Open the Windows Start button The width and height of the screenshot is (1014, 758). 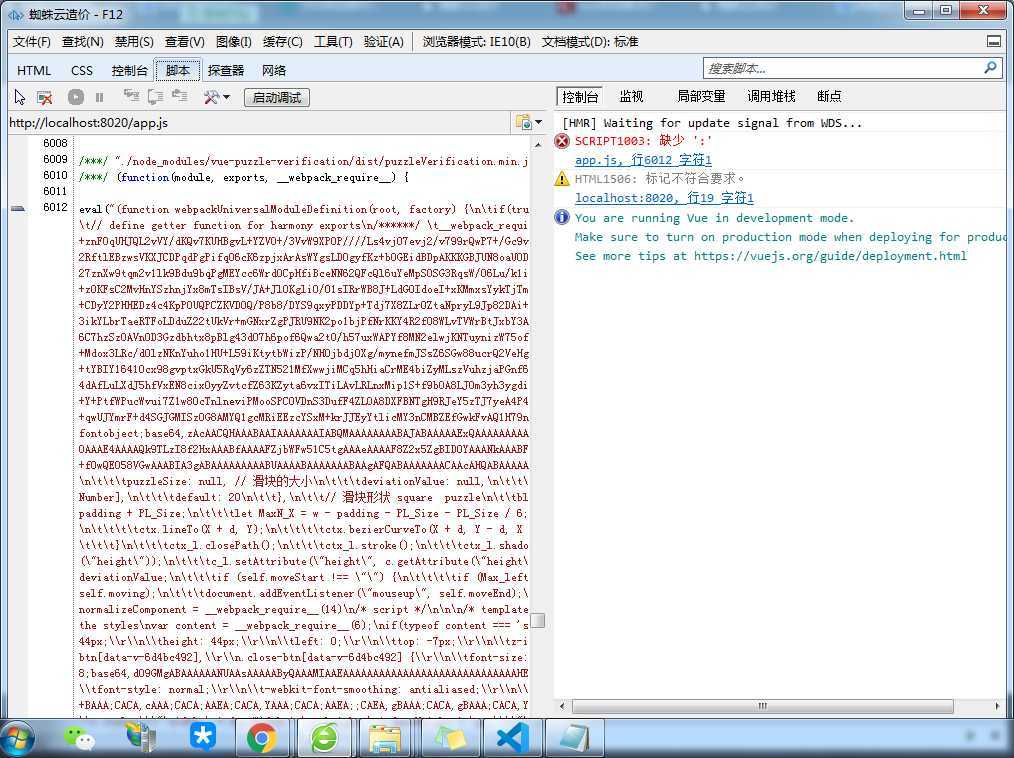coord(17,738)
